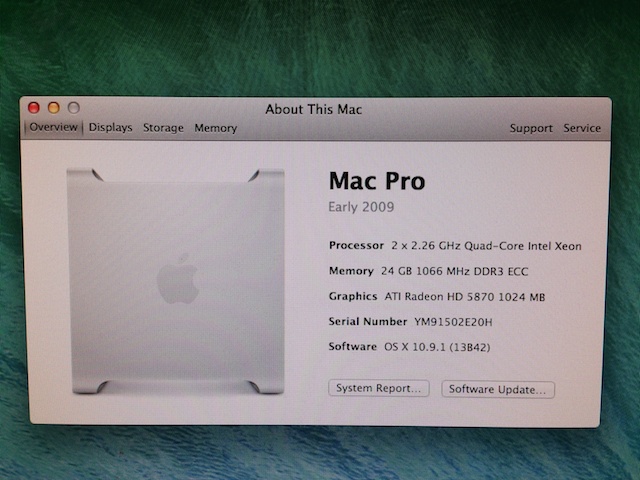Go to the Memory tab

coord(216,128)
